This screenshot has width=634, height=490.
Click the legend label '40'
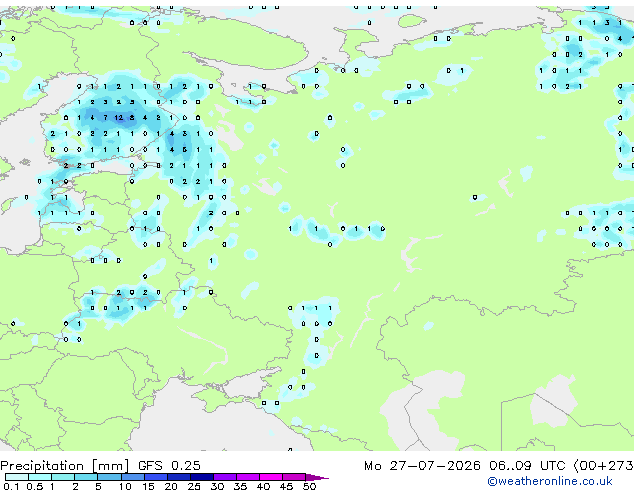[263, 486]
